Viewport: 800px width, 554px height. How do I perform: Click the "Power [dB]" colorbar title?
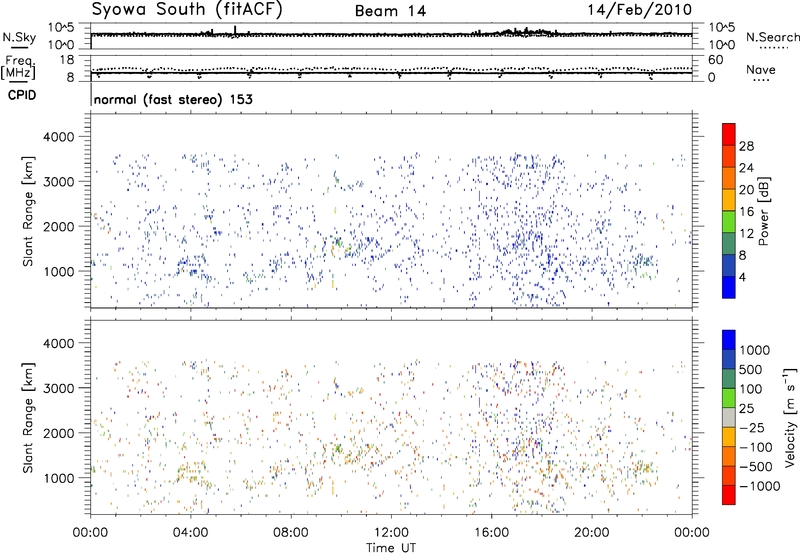pyautogui.click(x=763, y=211)
